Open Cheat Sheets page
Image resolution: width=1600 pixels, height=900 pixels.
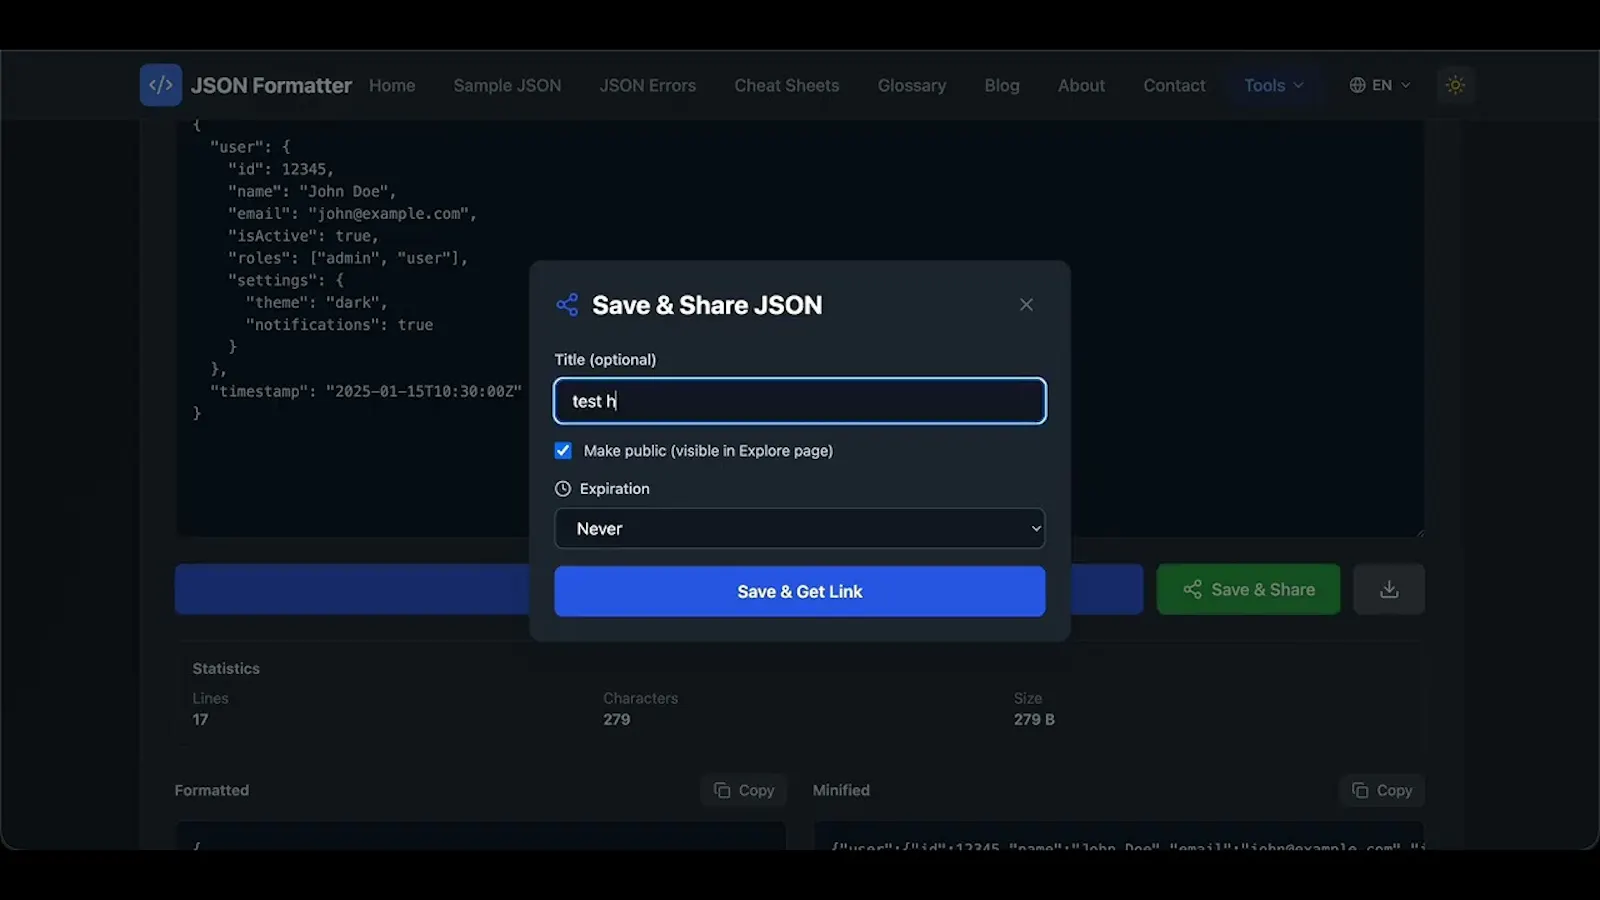[787, 85]
